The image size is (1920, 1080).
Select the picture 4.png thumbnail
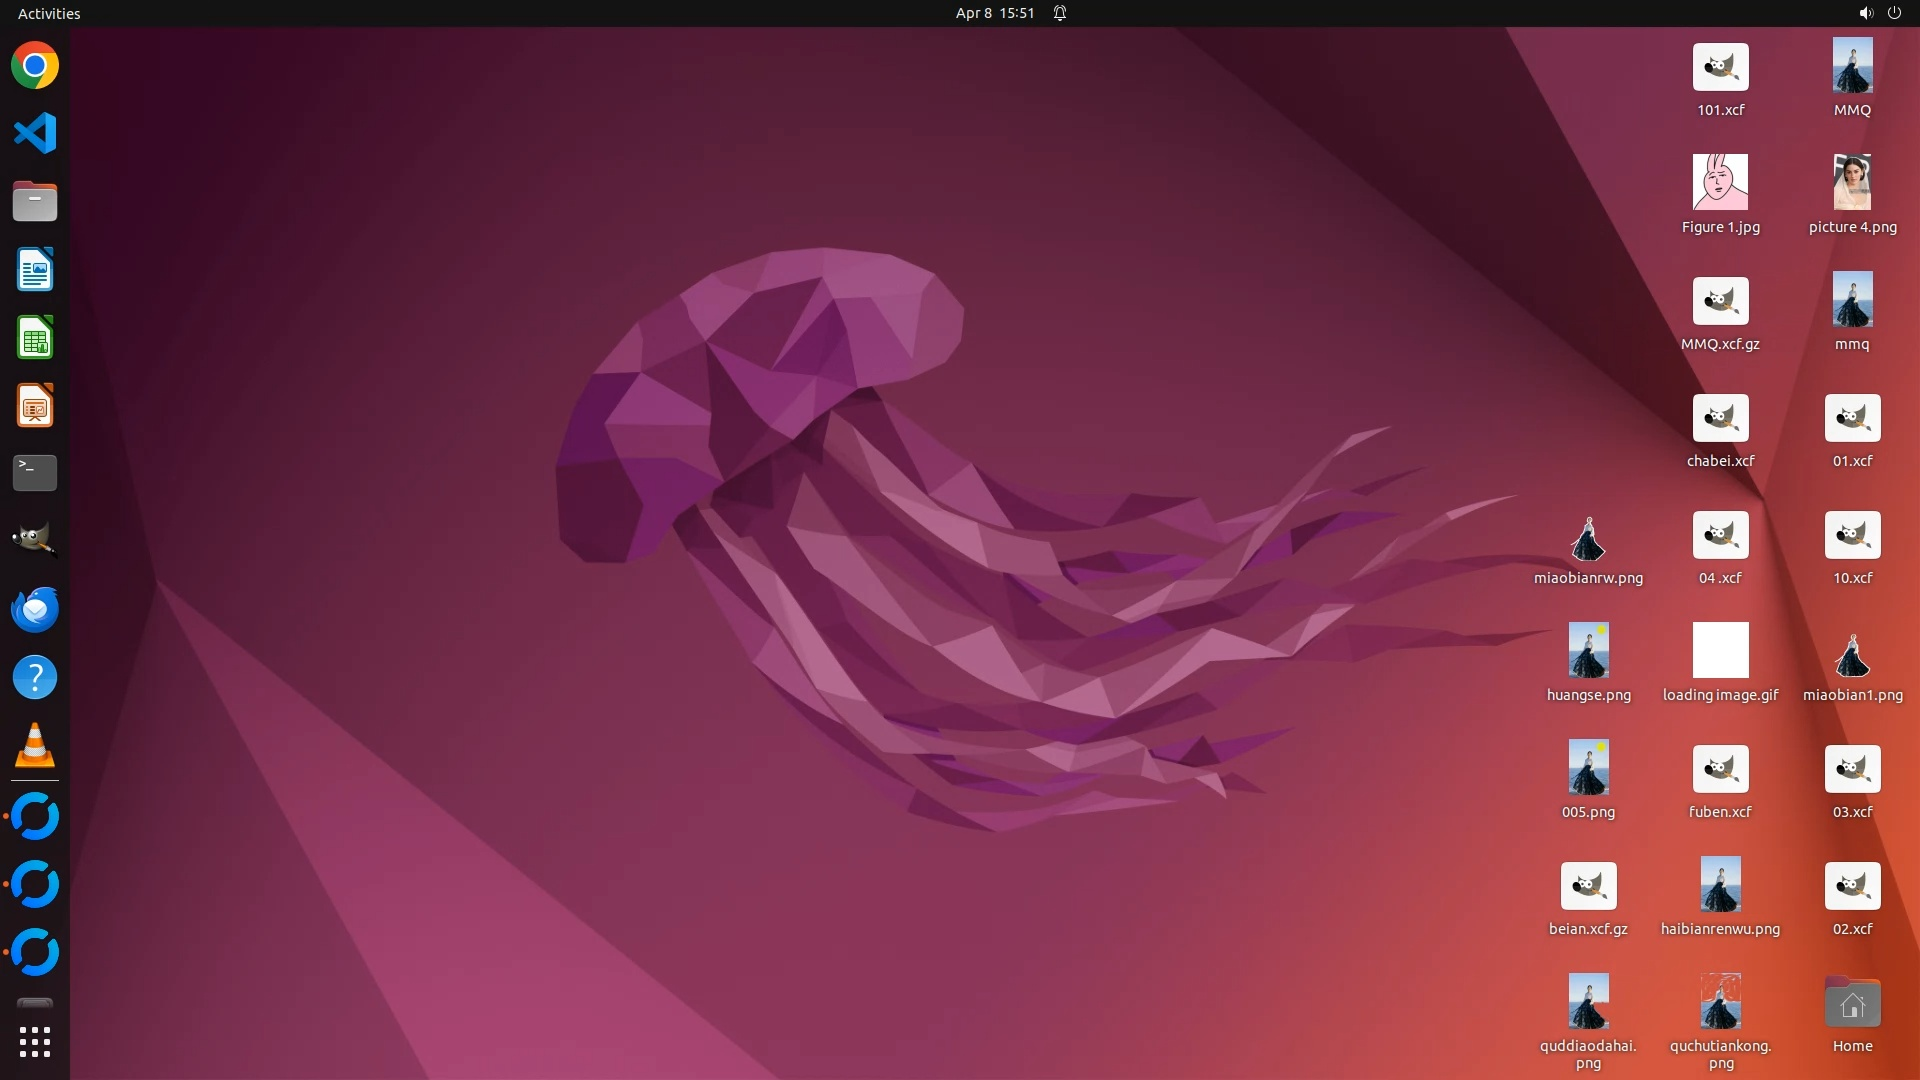click(x=1852, y=182)
